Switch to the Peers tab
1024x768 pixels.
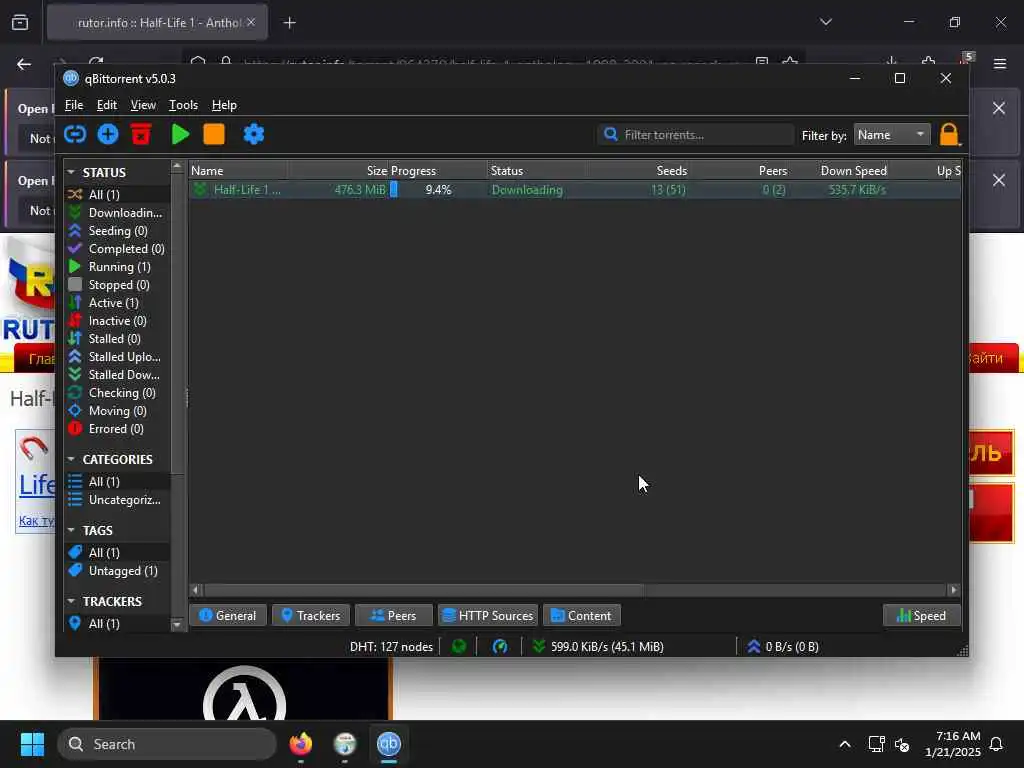[x=393, y=615]
